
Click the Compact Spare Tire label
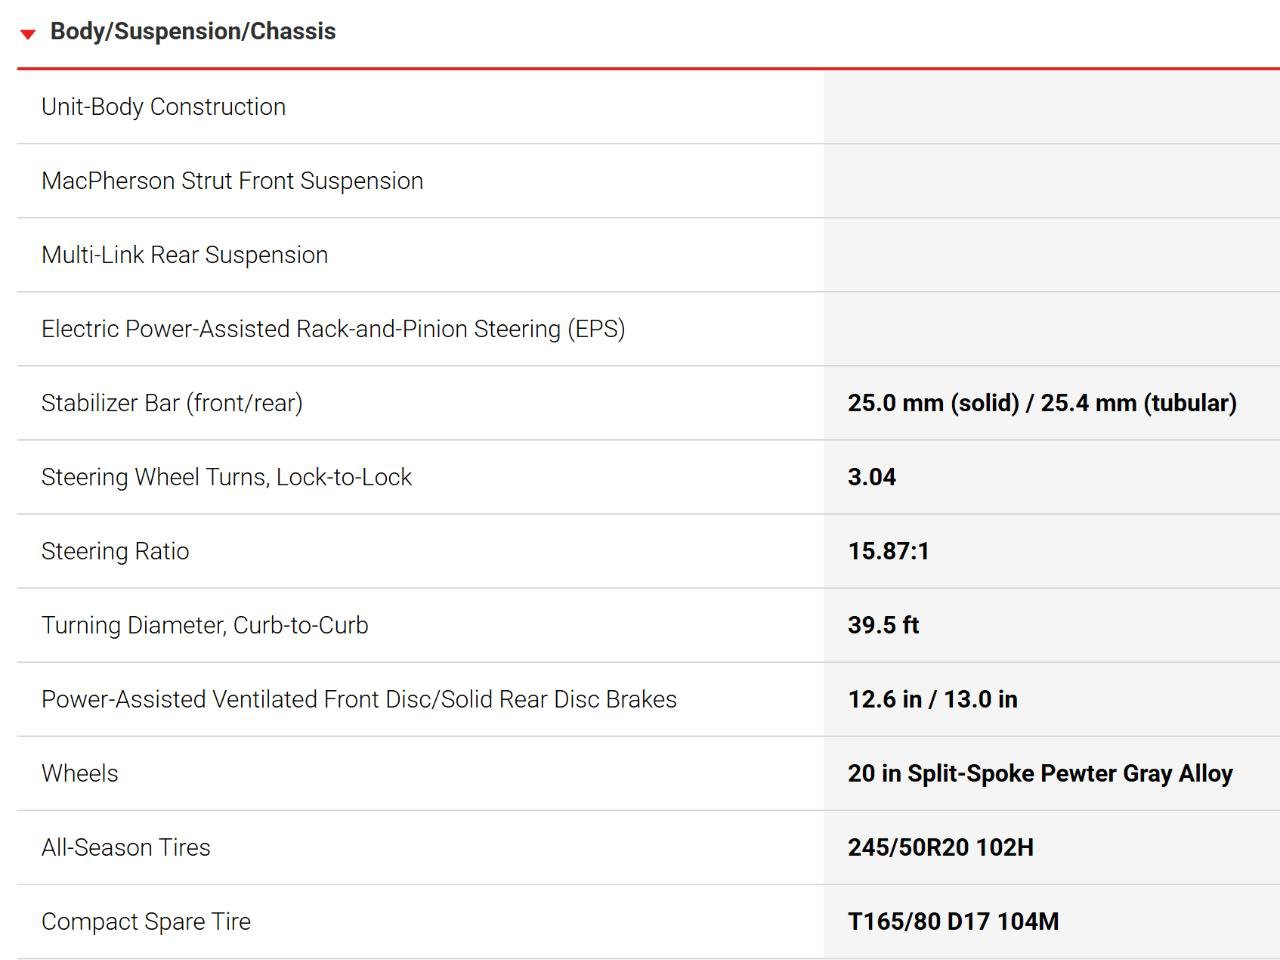pyautogui.click(x=146, y=921)
